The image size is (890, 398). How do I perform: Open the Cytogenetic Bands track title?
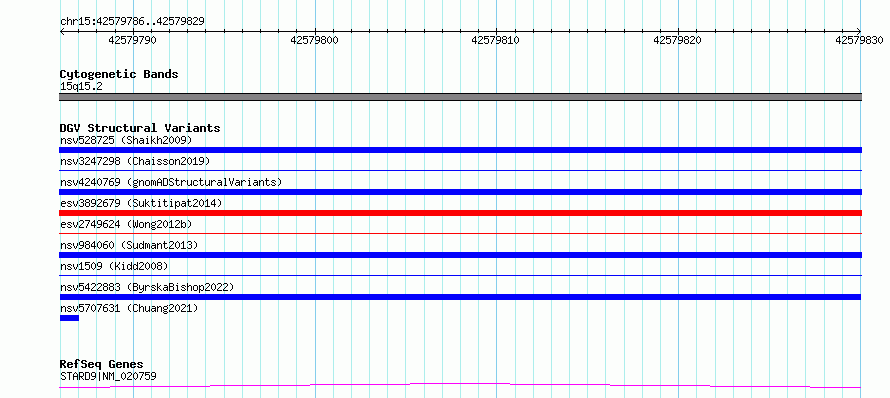(x=119, y=74)
